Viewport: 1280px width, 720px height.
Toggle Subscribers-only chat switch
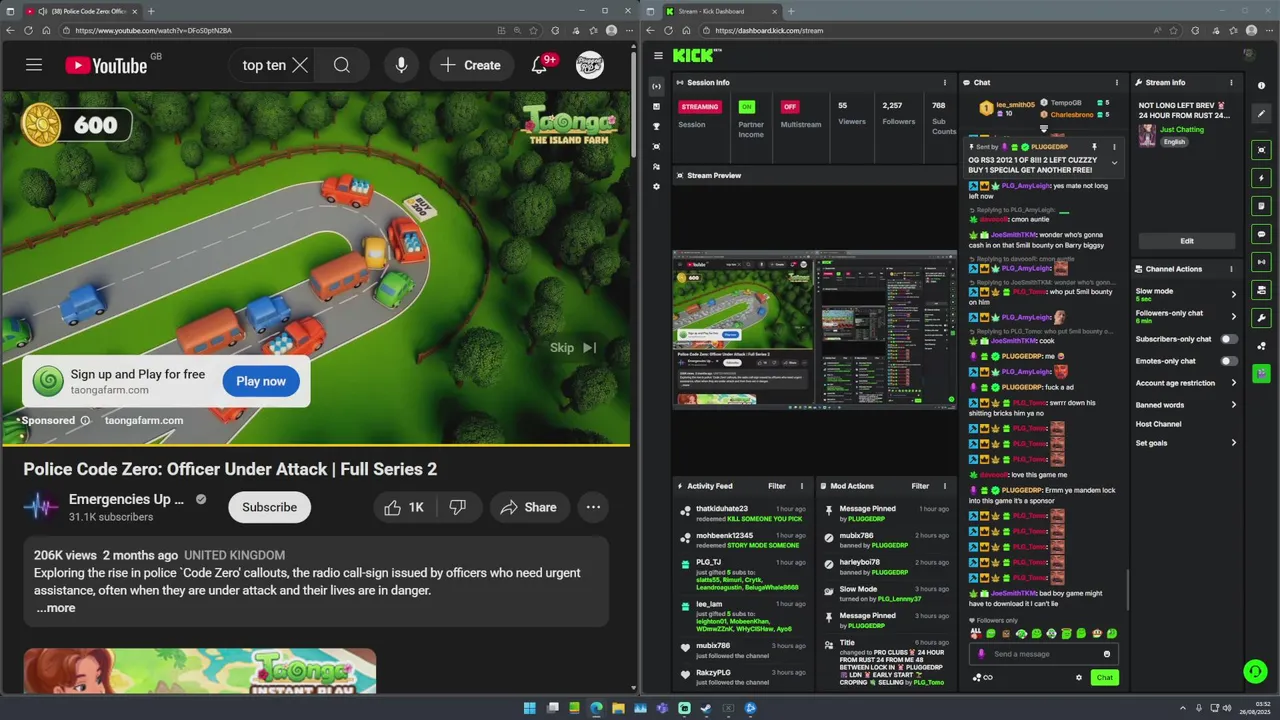click(1228, 339)
